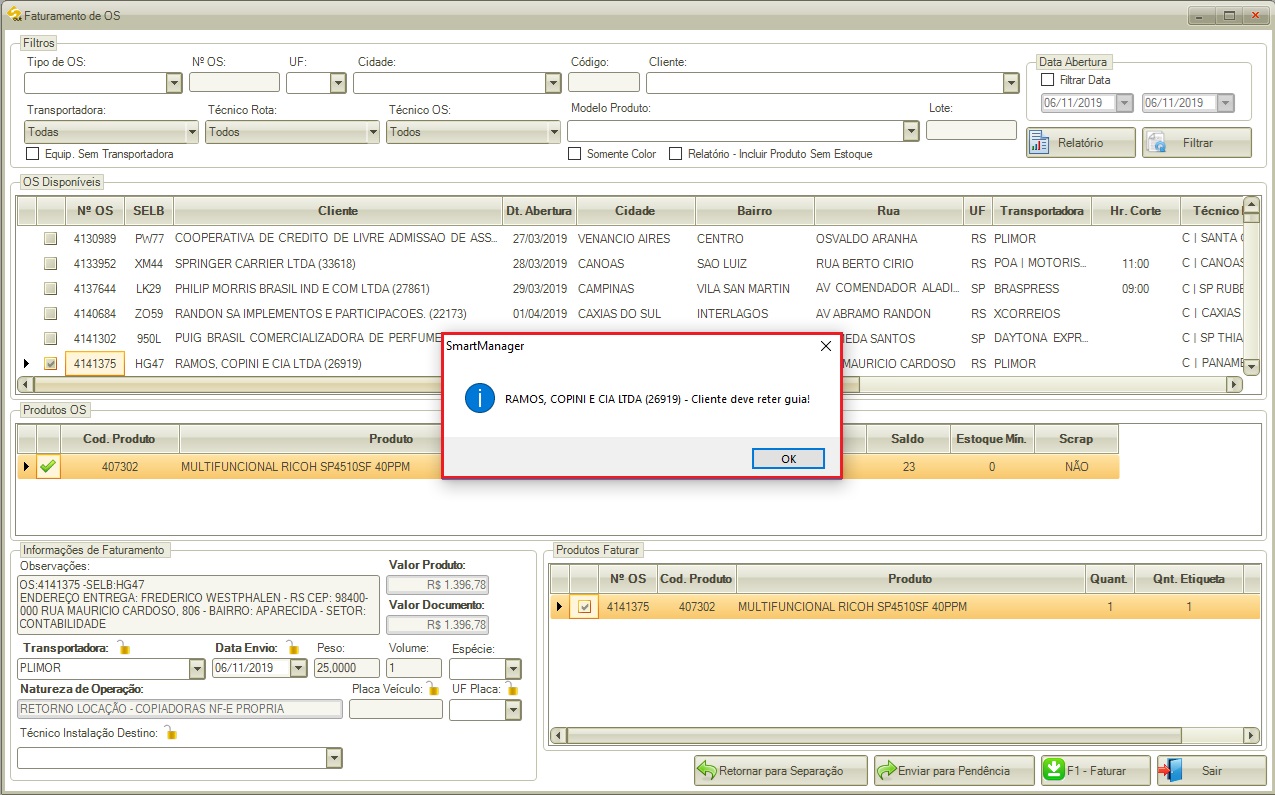Click the Placa Veículo input field
The width and height of the screenshot is (1275, 795).
point(396,709)
